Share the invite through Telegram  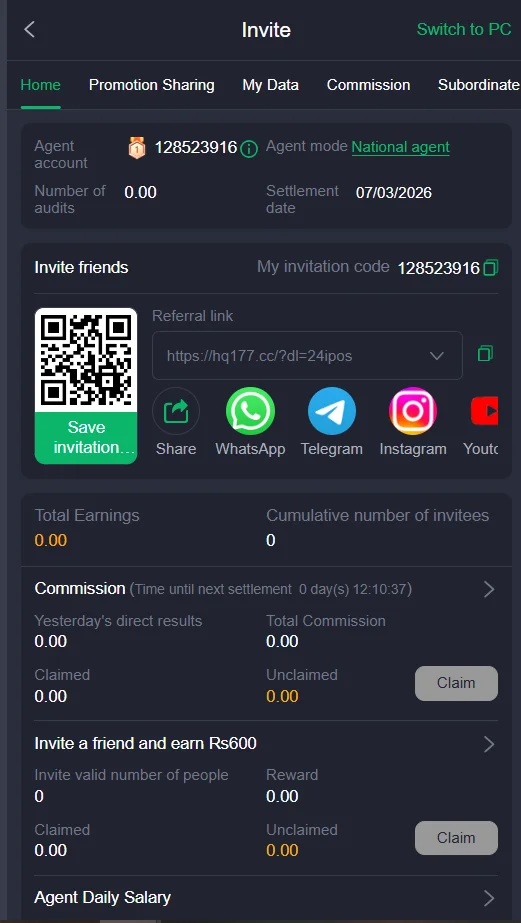331,411
